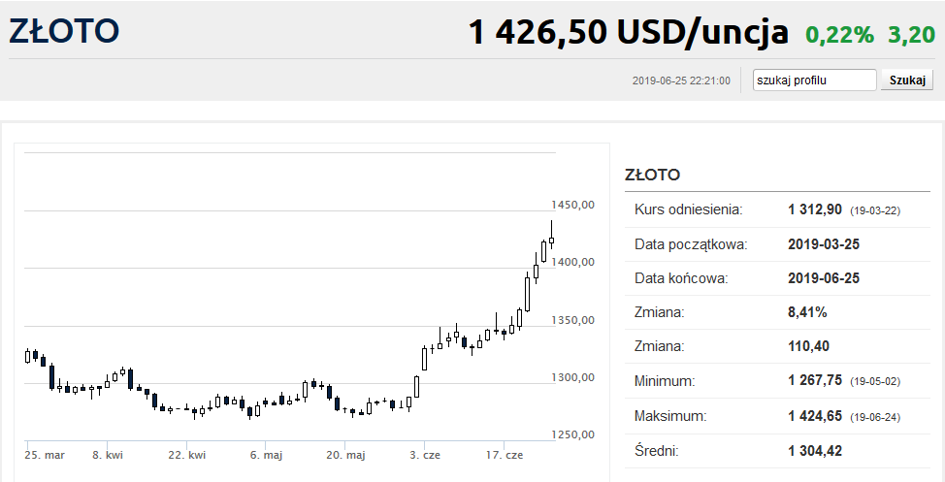Viewport: 945px width, 482px height.
Task: Click the szukaj profilu search field
Action: tap(814, 80)
